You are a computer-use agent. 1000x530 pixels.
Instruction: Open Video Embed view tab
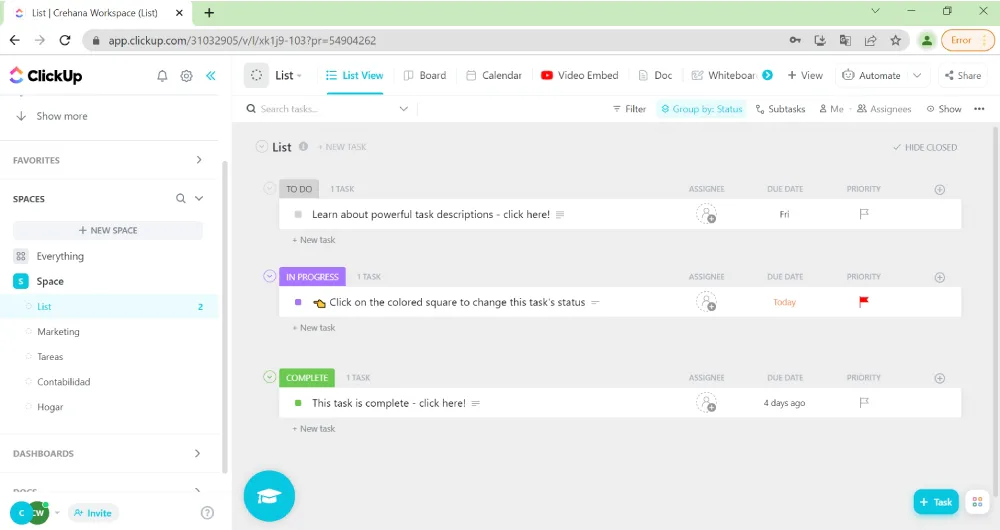click(580, 75)
